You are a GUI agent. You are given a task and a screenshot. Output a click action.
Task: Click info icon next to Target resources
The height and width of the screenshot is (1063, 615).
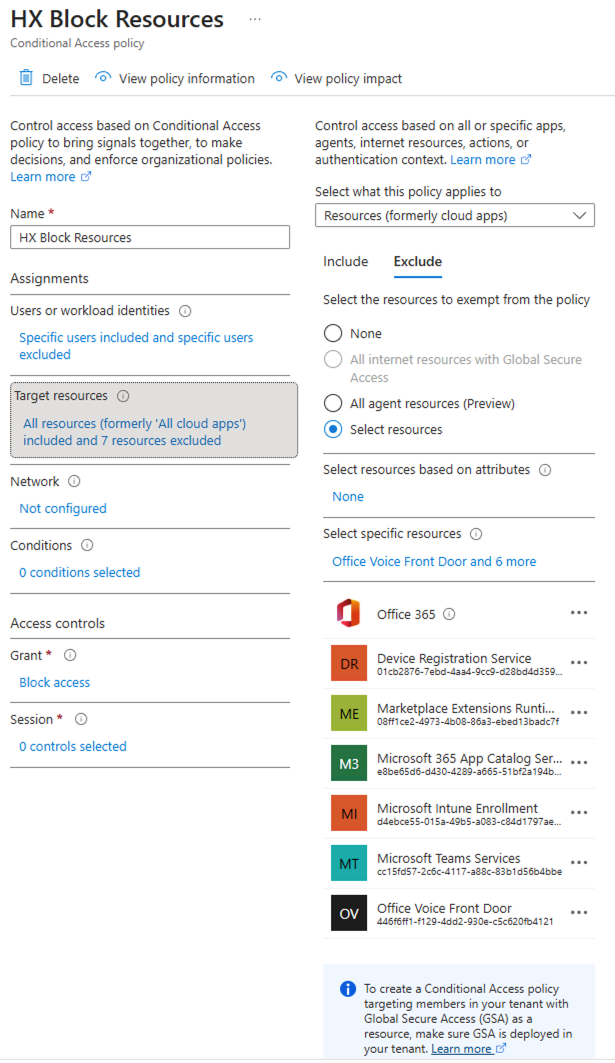[x=123, y=396]
